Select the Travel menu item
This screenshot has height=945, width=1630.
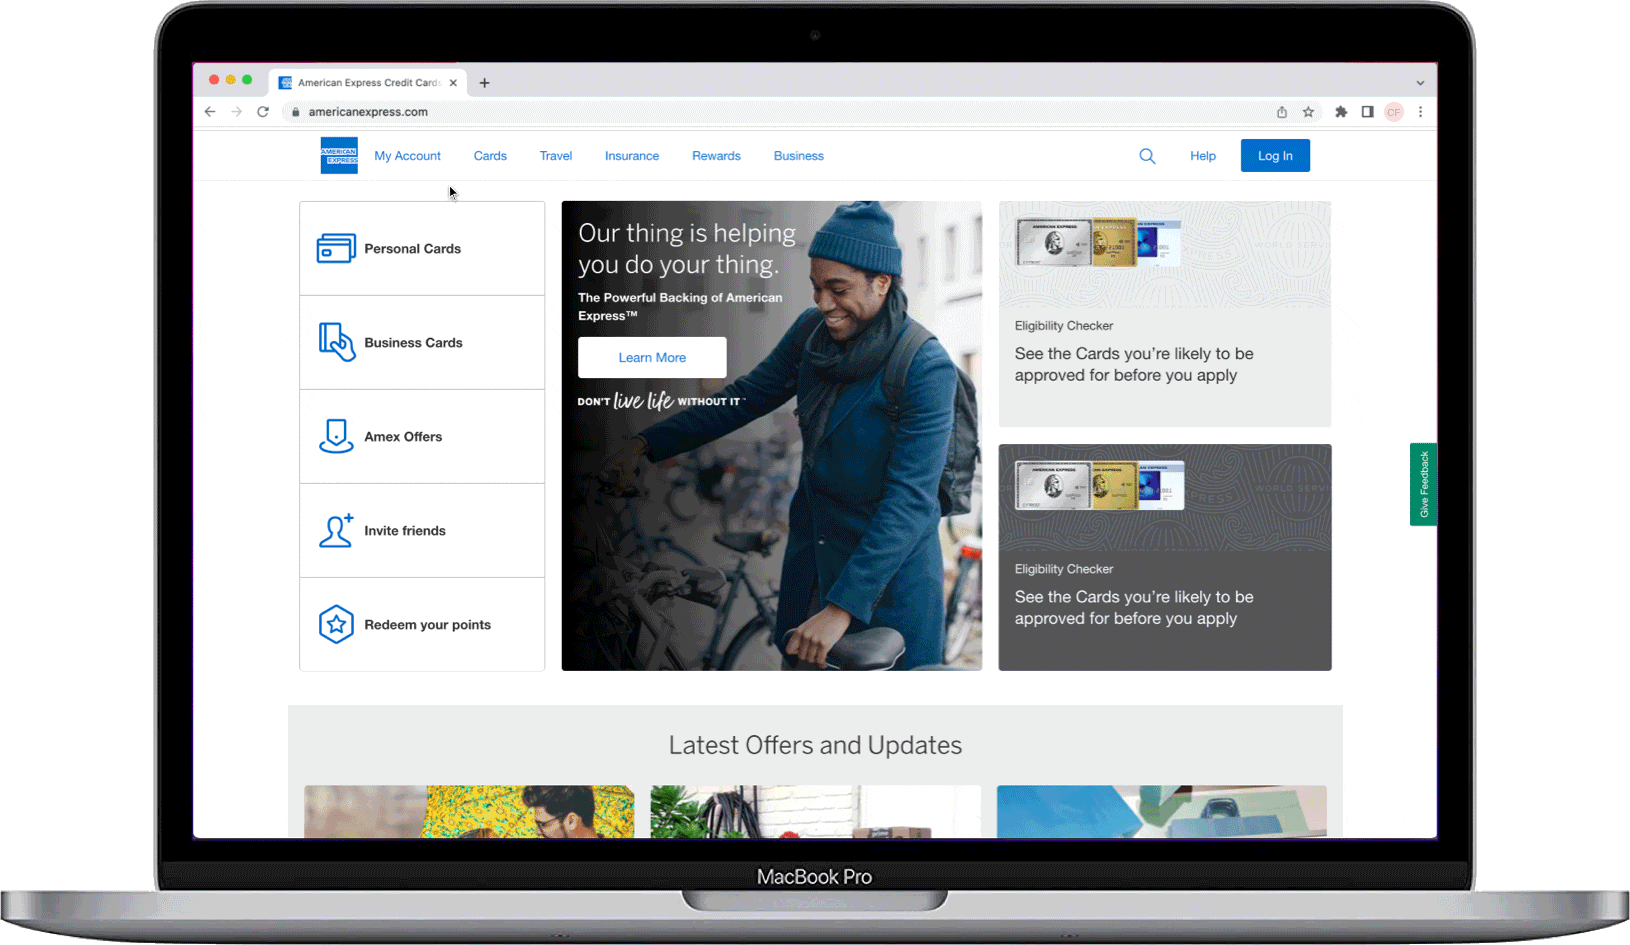[555, 156]
